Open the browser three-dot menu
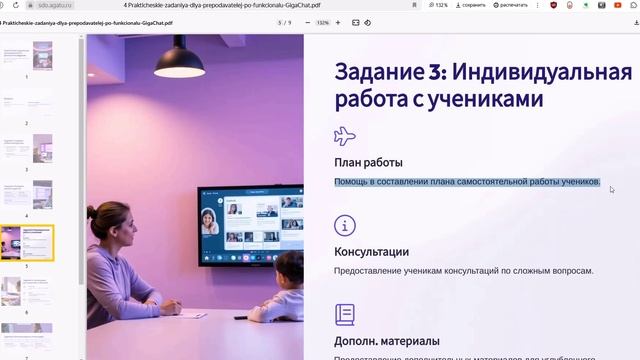This screenshot has height=360, width=640. click(x=537, y=5)
